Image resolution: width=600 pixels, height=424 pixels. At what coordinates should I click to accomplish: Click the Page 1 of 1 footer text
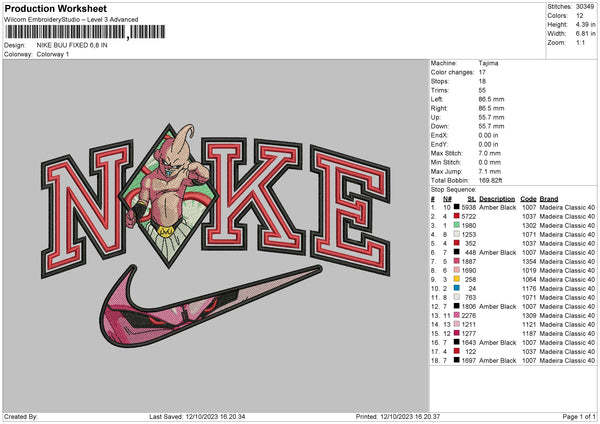pyautogui.click(x=579, y=417)
